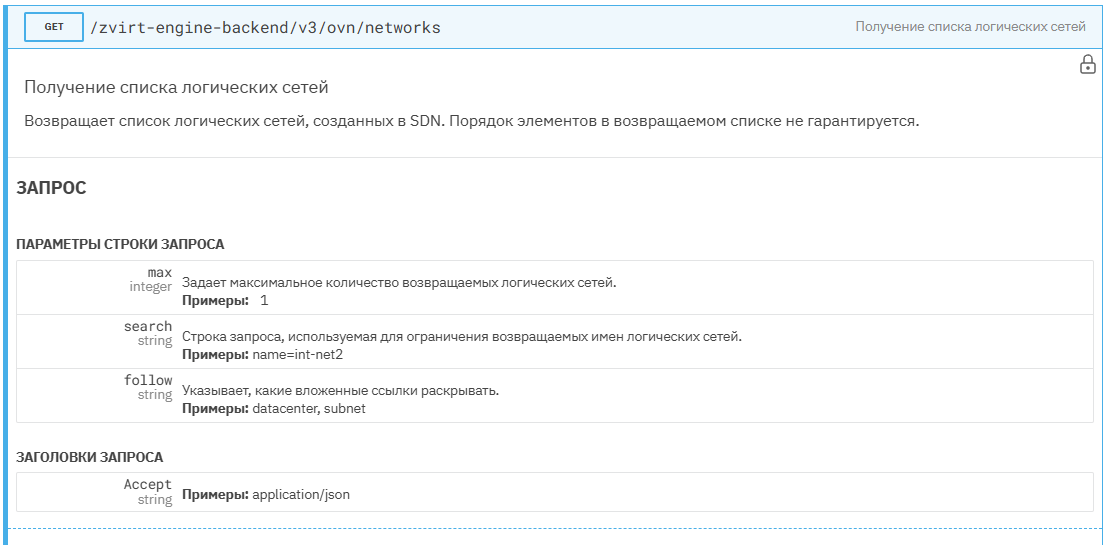Click the 'ЗАГОЛОВКИ ЗАПРОСА' heading
This screenshot has height=545, width=1111.
pos(89,457)
